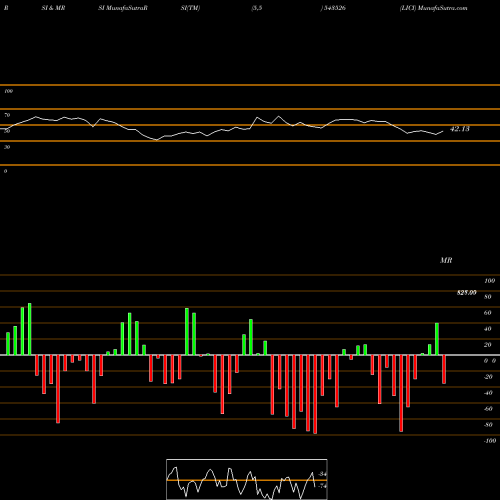Screen dimensions: 500x500
Task: Click the "SI MunafaSutraR" header text
Action: (x=123, y=8)
